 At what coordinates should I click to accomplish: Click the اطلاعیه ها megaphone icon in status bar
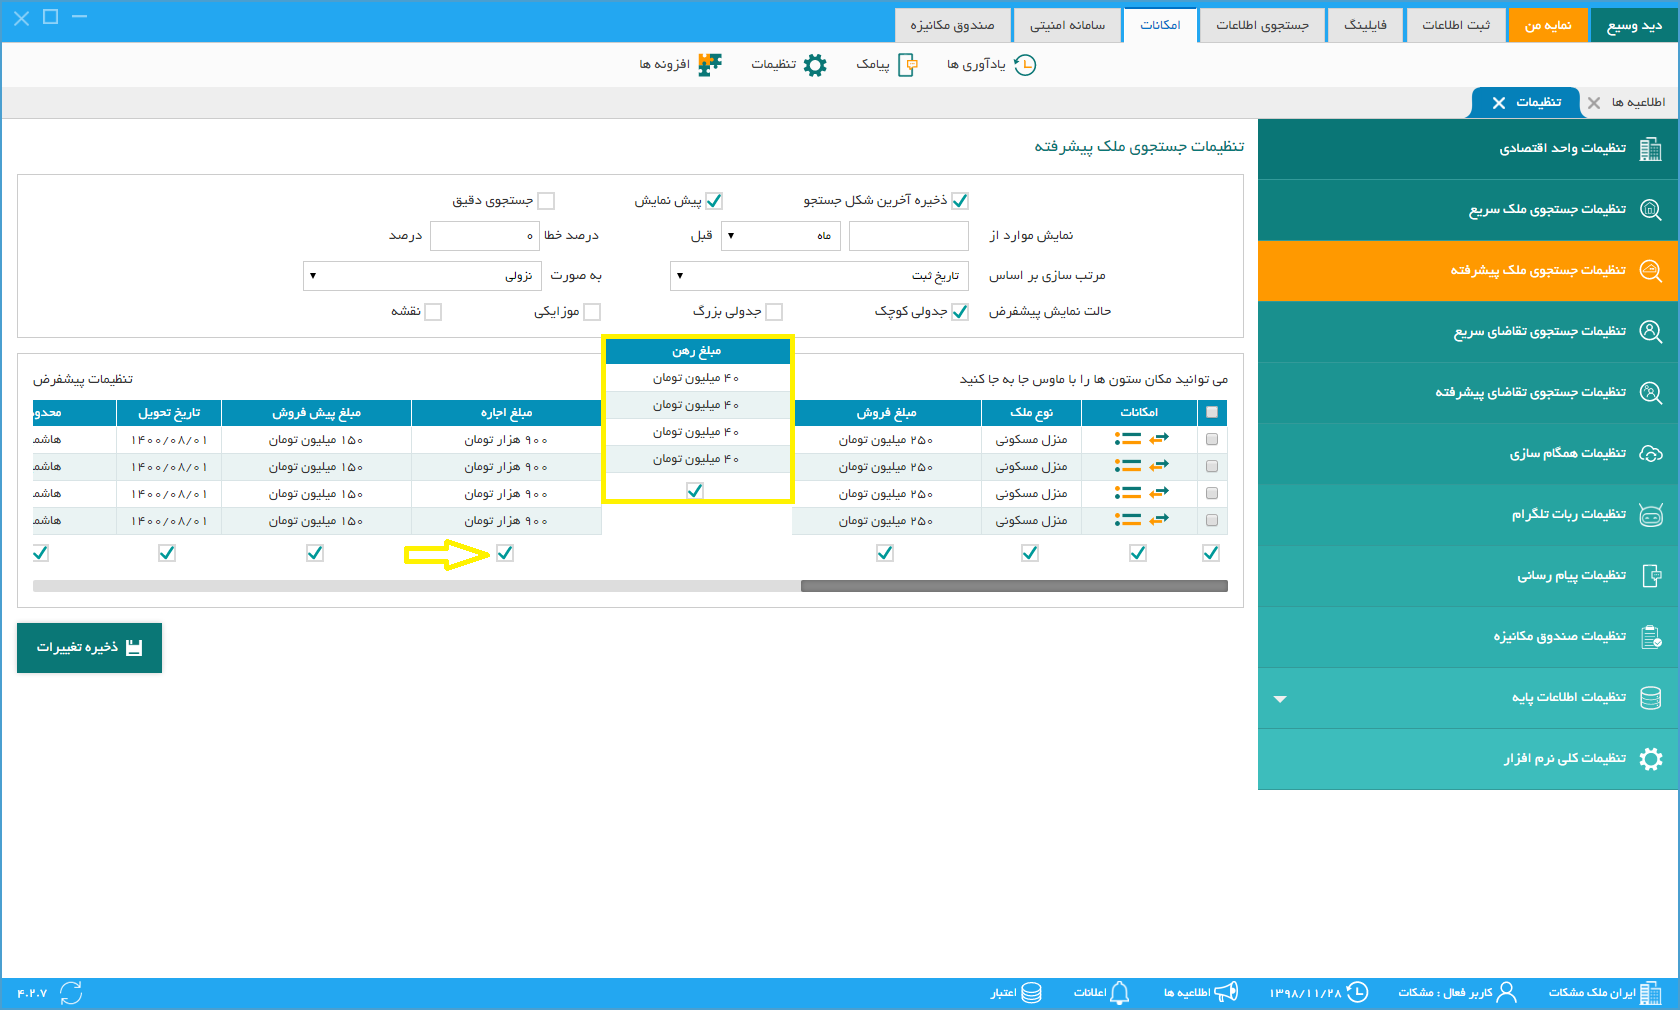tap(1226, 992)
